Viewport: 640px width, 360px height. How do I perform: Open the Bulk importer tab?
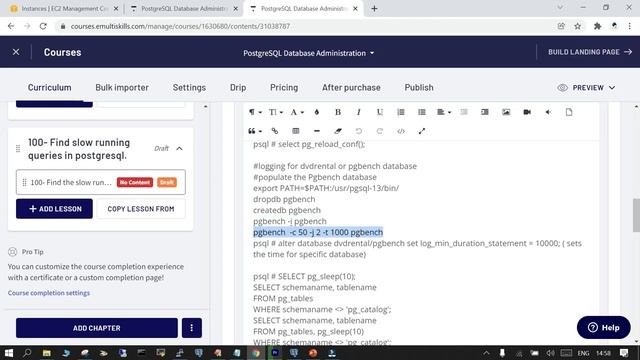click(122, 87)
